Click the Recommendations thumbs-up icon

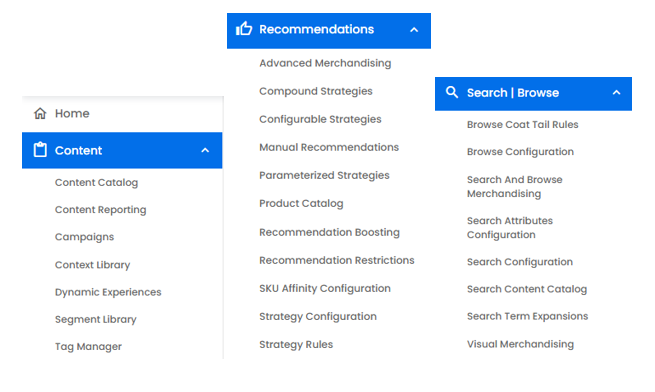pyautogui.click(x=244, y=29)
